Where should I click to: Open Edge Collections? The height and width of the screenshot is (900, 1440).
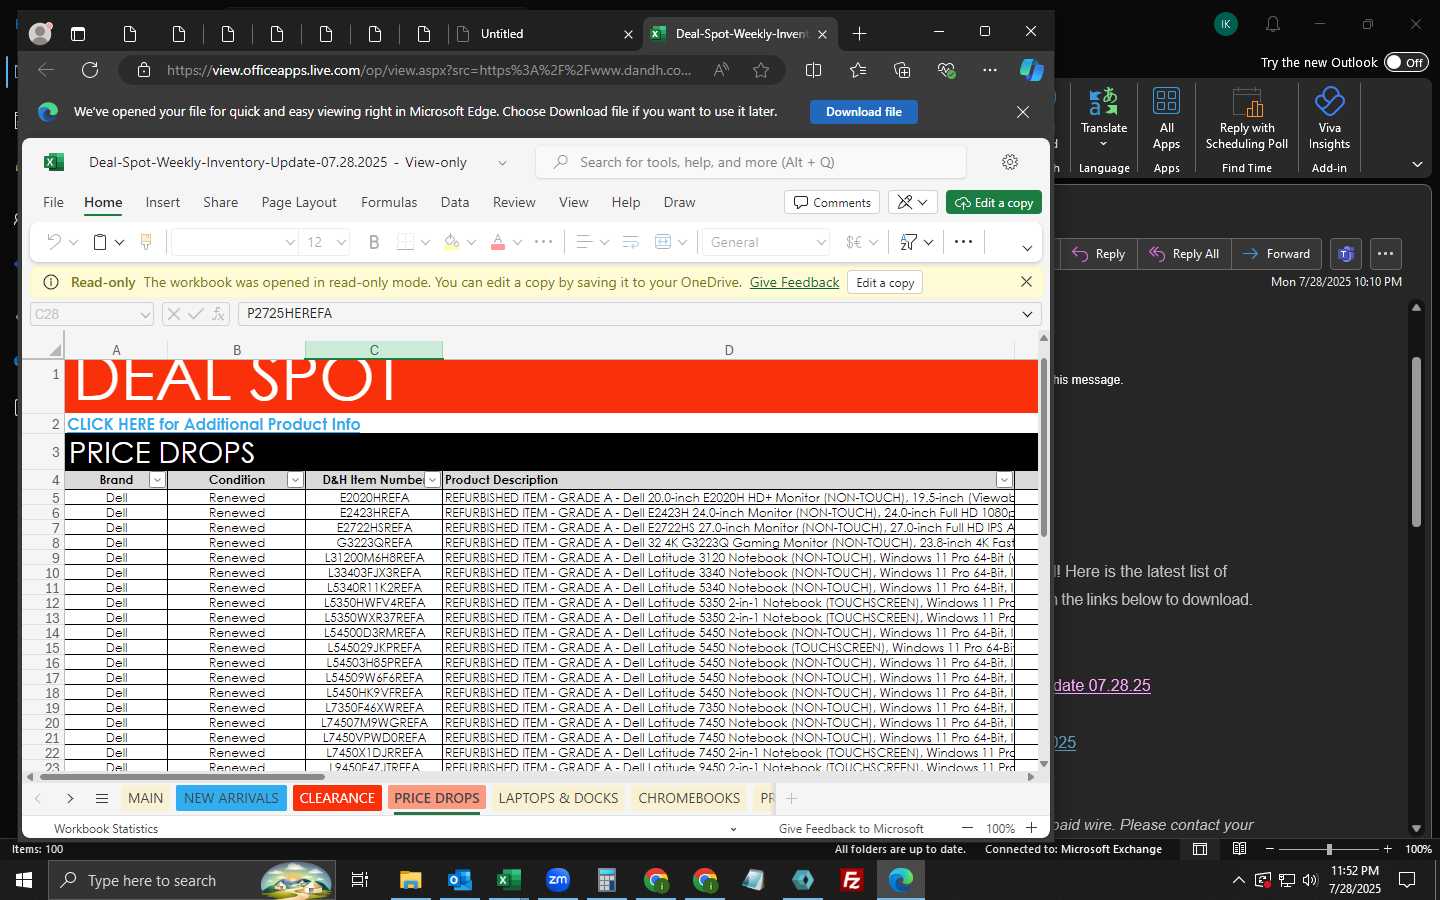pyautogui.click(x=902, y=70)
